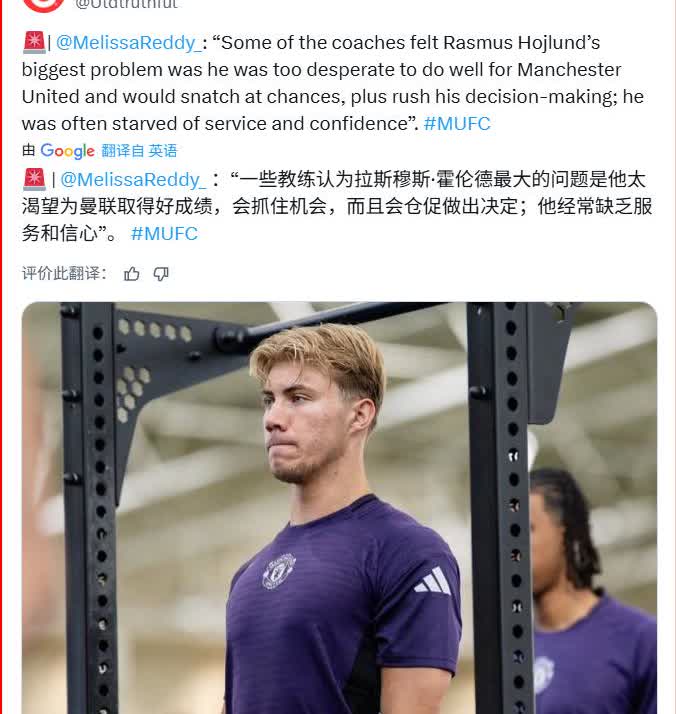Screen dimensions: 676x714
Task: Open @MelissaReddy_ mention in the Chinese translation
Action: click(x=133, y=179)
